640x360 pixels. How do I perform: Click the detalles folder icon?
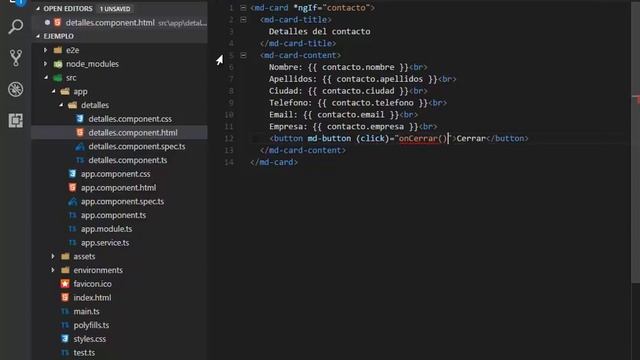pos(73,105)
